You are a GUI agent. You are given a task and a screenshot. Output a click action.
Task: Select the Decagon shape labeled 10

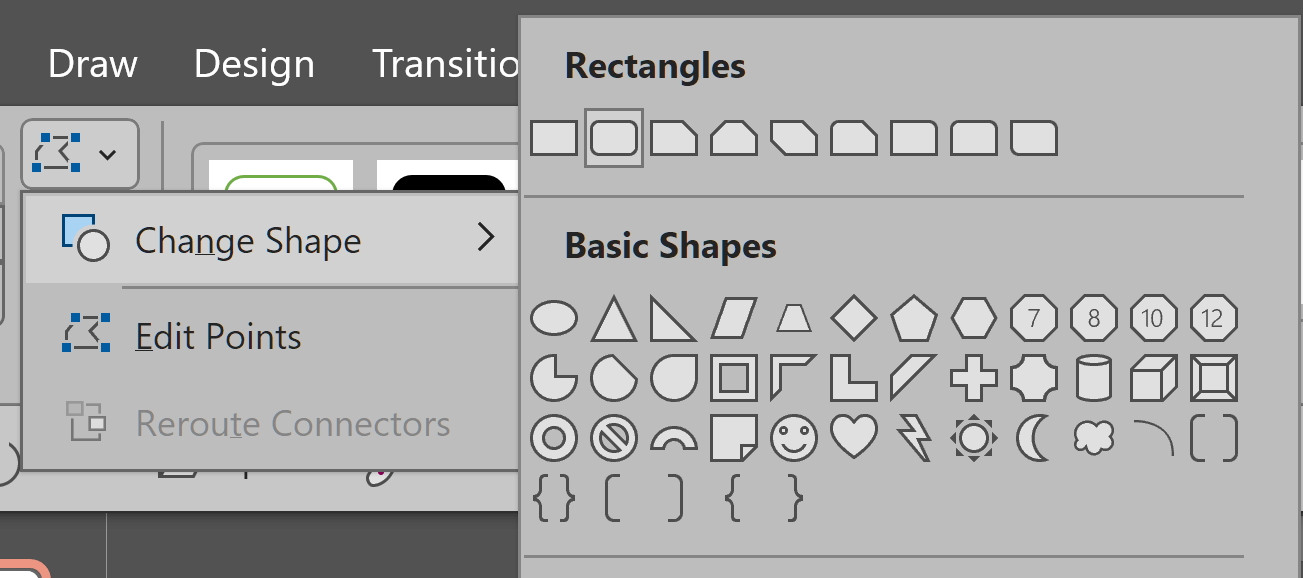click(1153, 319)
